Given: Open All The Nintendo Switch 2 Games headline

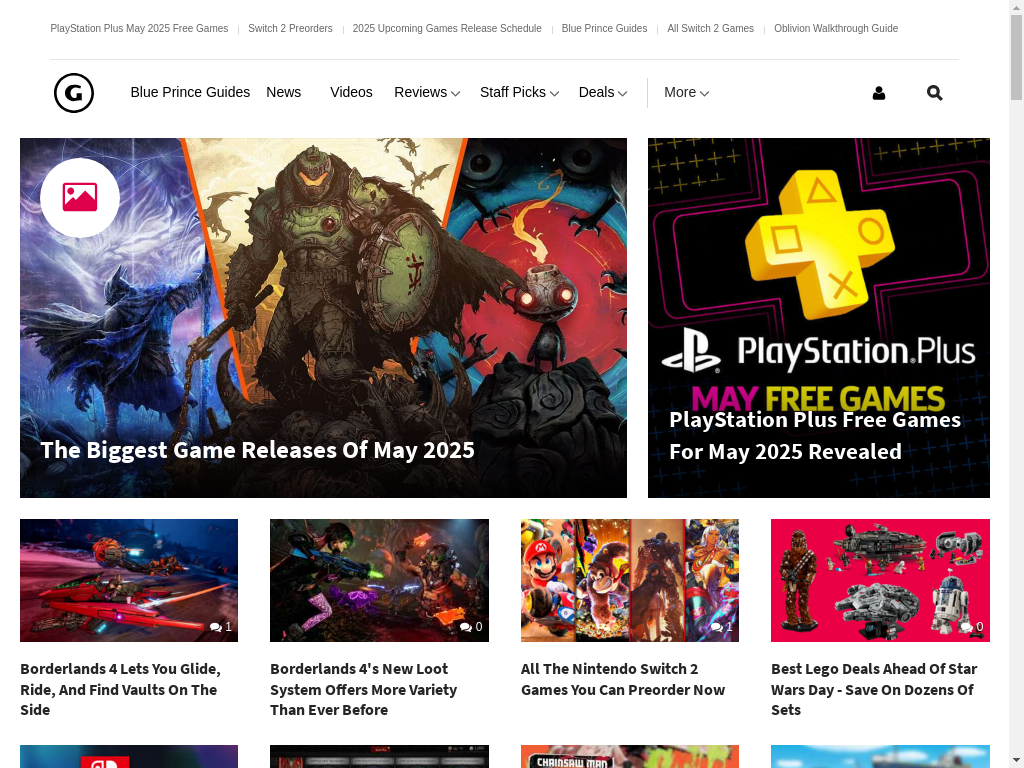Looking at the screenshot, I should click(x=623, y=679).
